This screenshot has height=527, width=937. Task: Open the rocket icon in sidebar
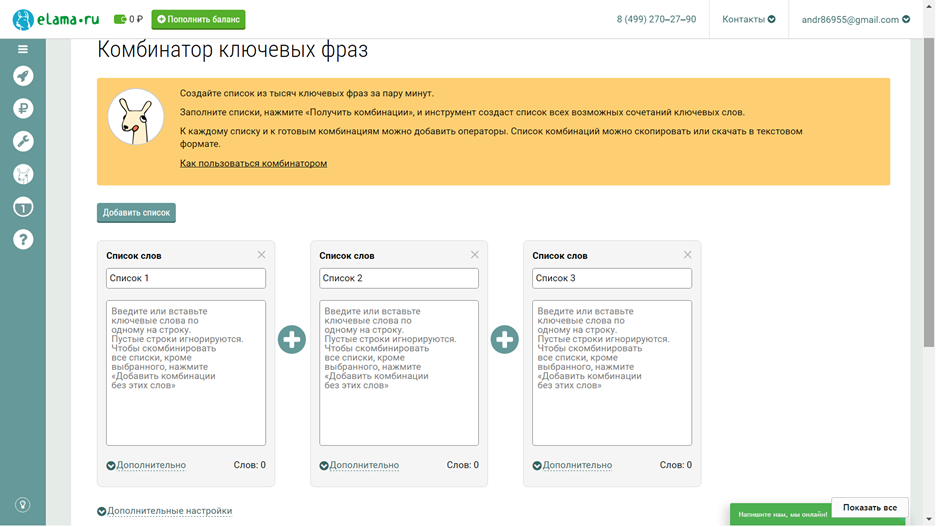23,76
